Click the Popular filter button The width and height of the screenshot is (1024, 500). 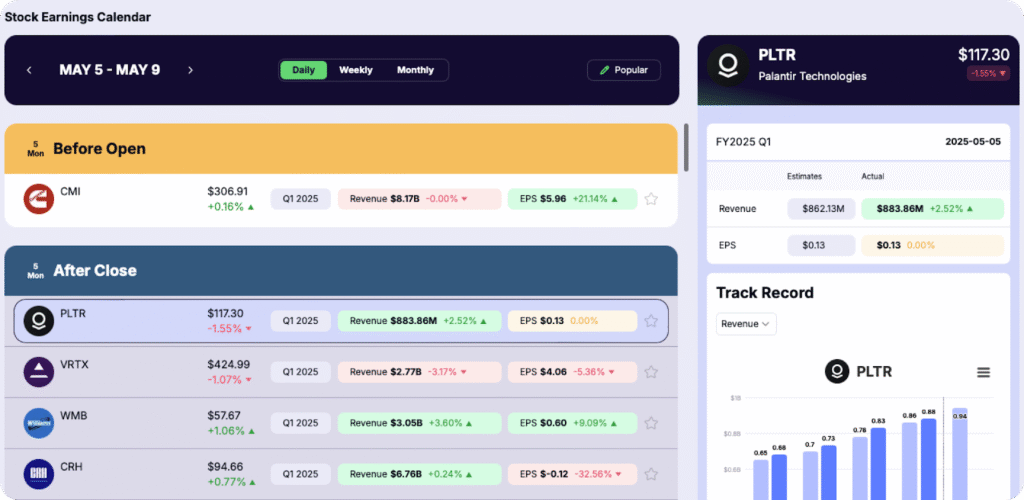(624, 70)
